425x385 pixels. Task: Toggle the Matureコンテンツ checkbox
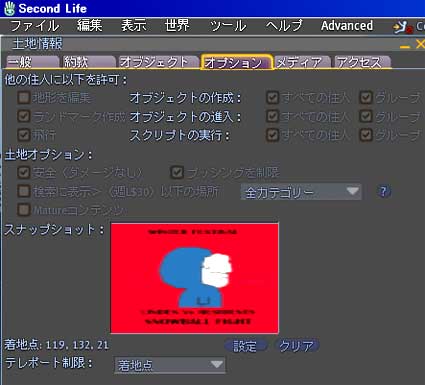pos(24,210)
